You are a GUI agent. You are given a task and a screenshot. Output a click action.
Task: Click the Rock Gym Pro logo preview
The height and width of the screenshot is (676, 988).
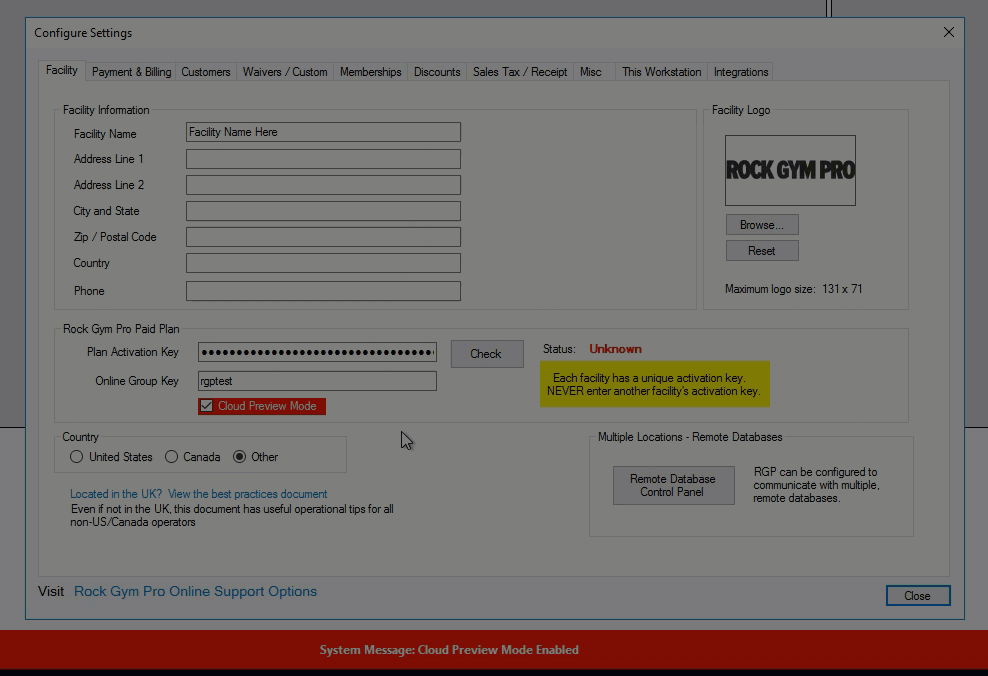[790, 170]
